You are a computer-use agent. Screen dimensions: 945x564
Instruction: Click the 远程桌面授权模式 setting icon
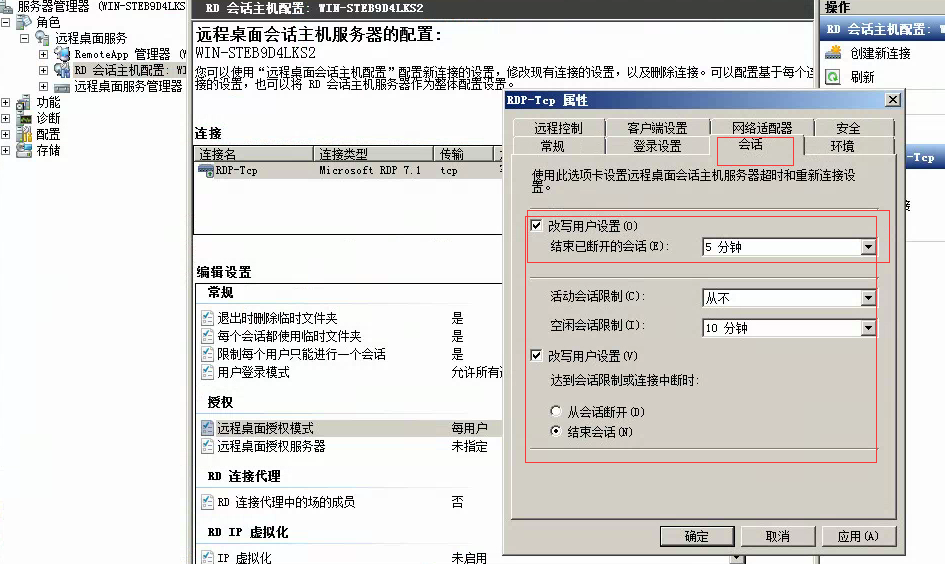(207, 428)
